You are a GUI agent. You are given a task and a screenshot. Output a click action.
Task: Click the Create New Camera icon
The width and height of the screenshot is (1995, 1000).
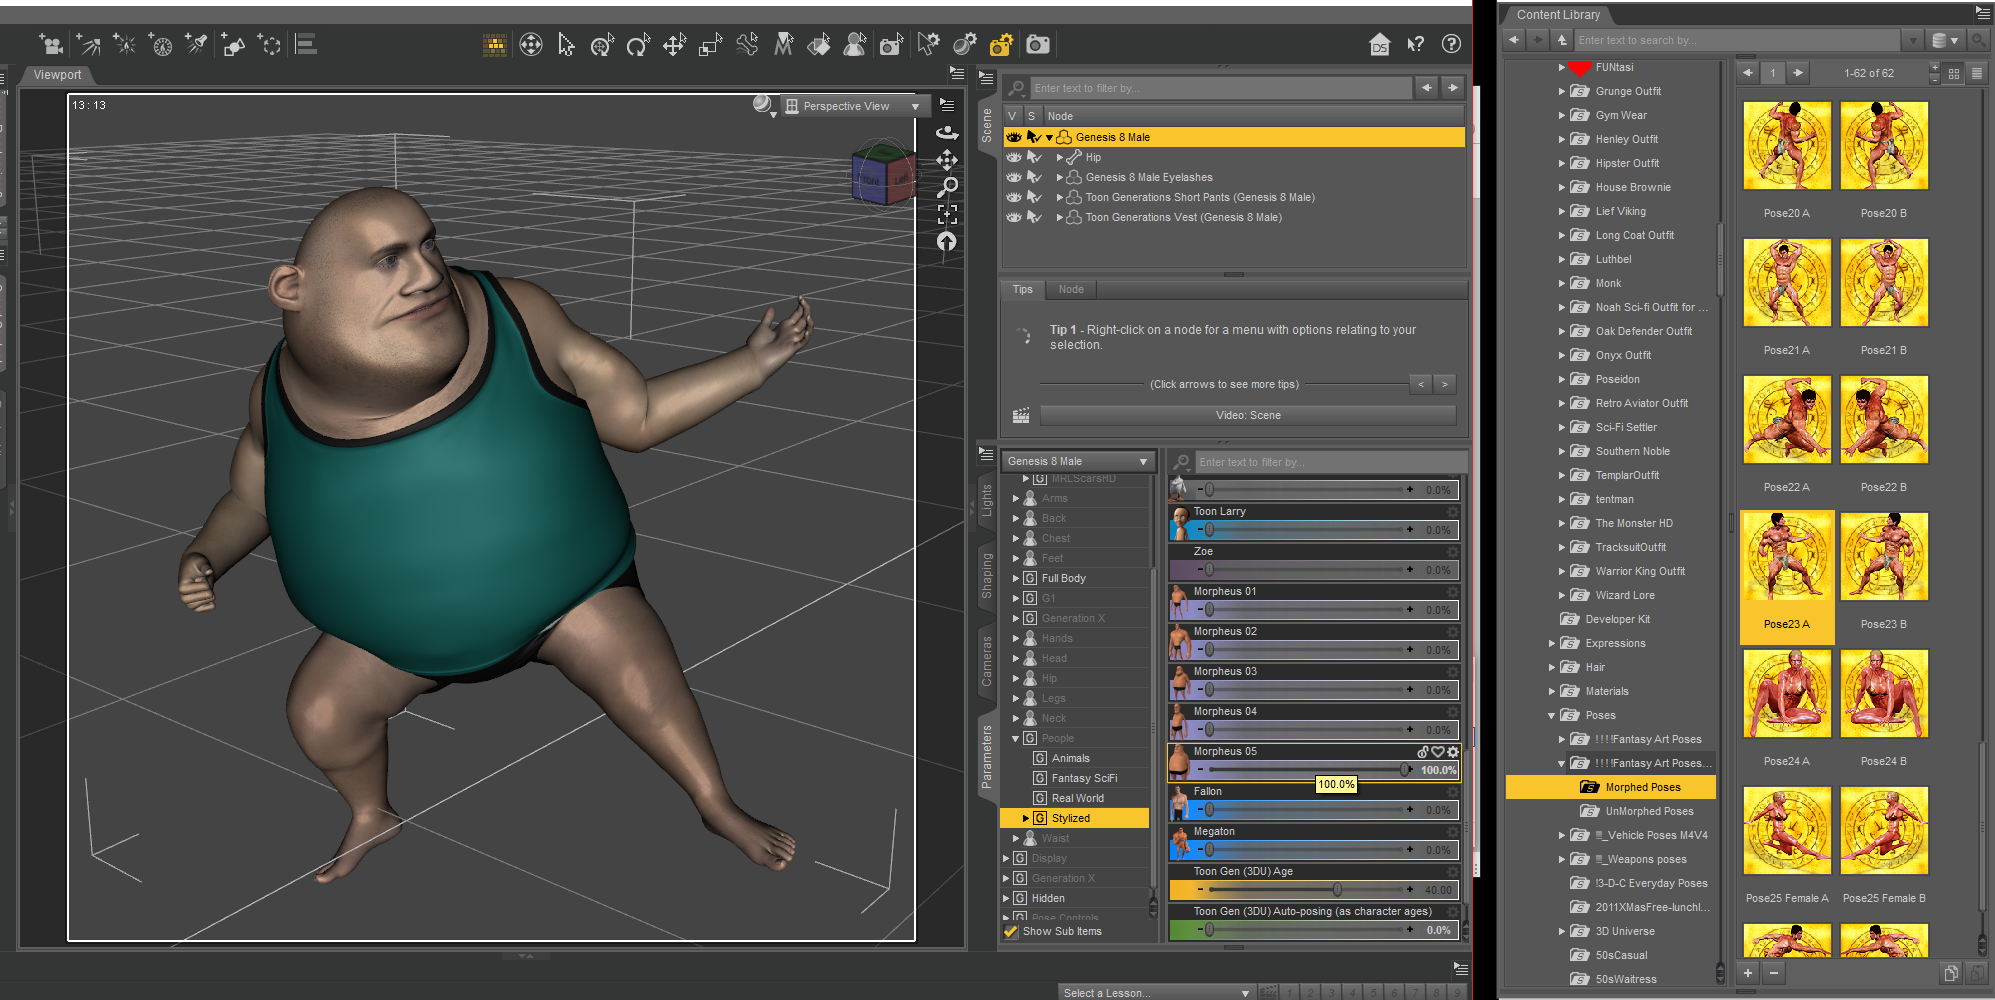click(52, 45)
